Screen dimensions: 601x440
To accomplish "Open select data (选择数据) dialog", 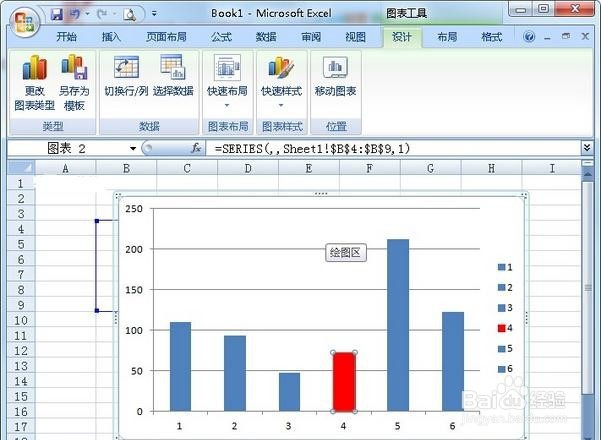I will [x=173, y=76].
